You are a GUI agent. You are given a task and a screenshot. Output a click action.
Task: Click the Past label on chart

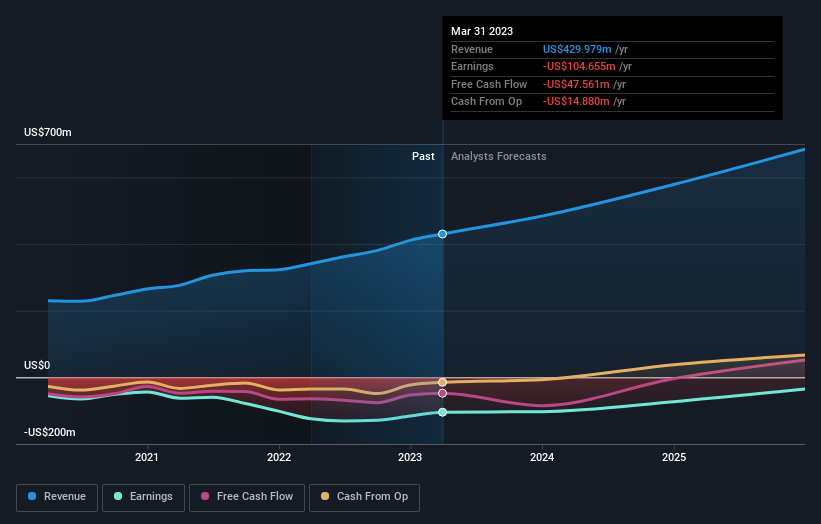point(423,157)
